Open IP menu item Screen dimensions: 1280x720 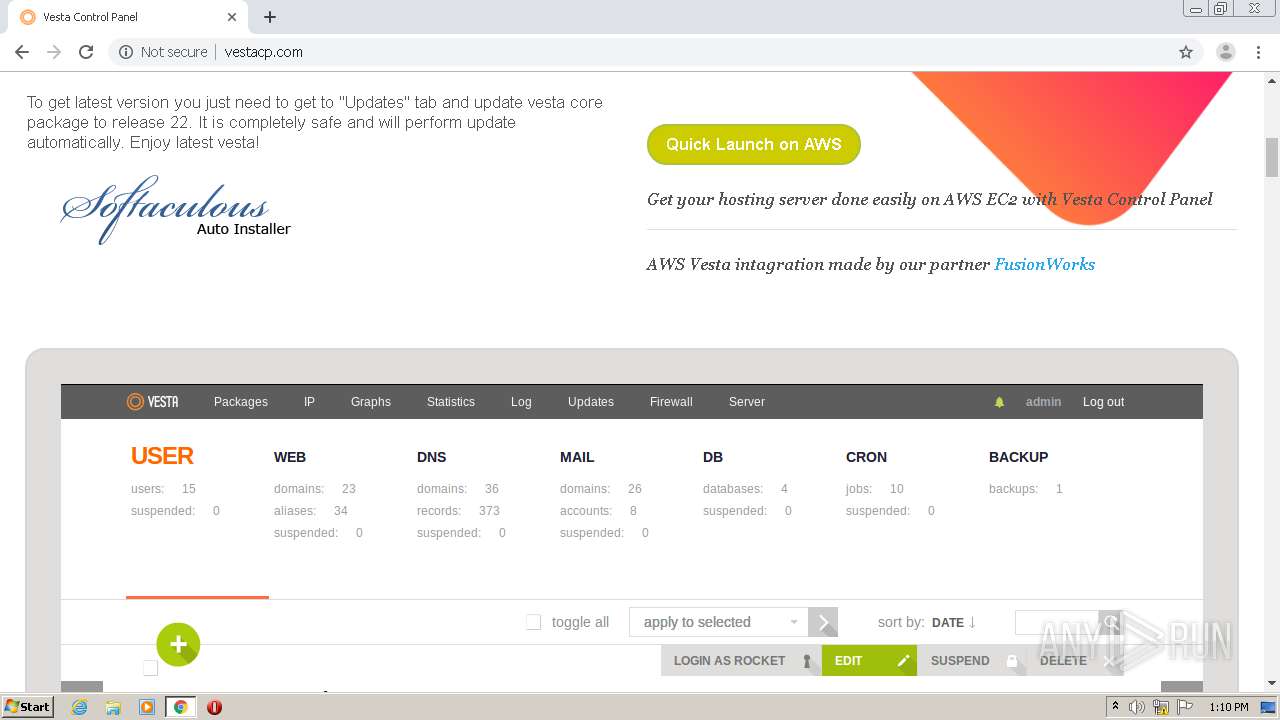[309, 402]
